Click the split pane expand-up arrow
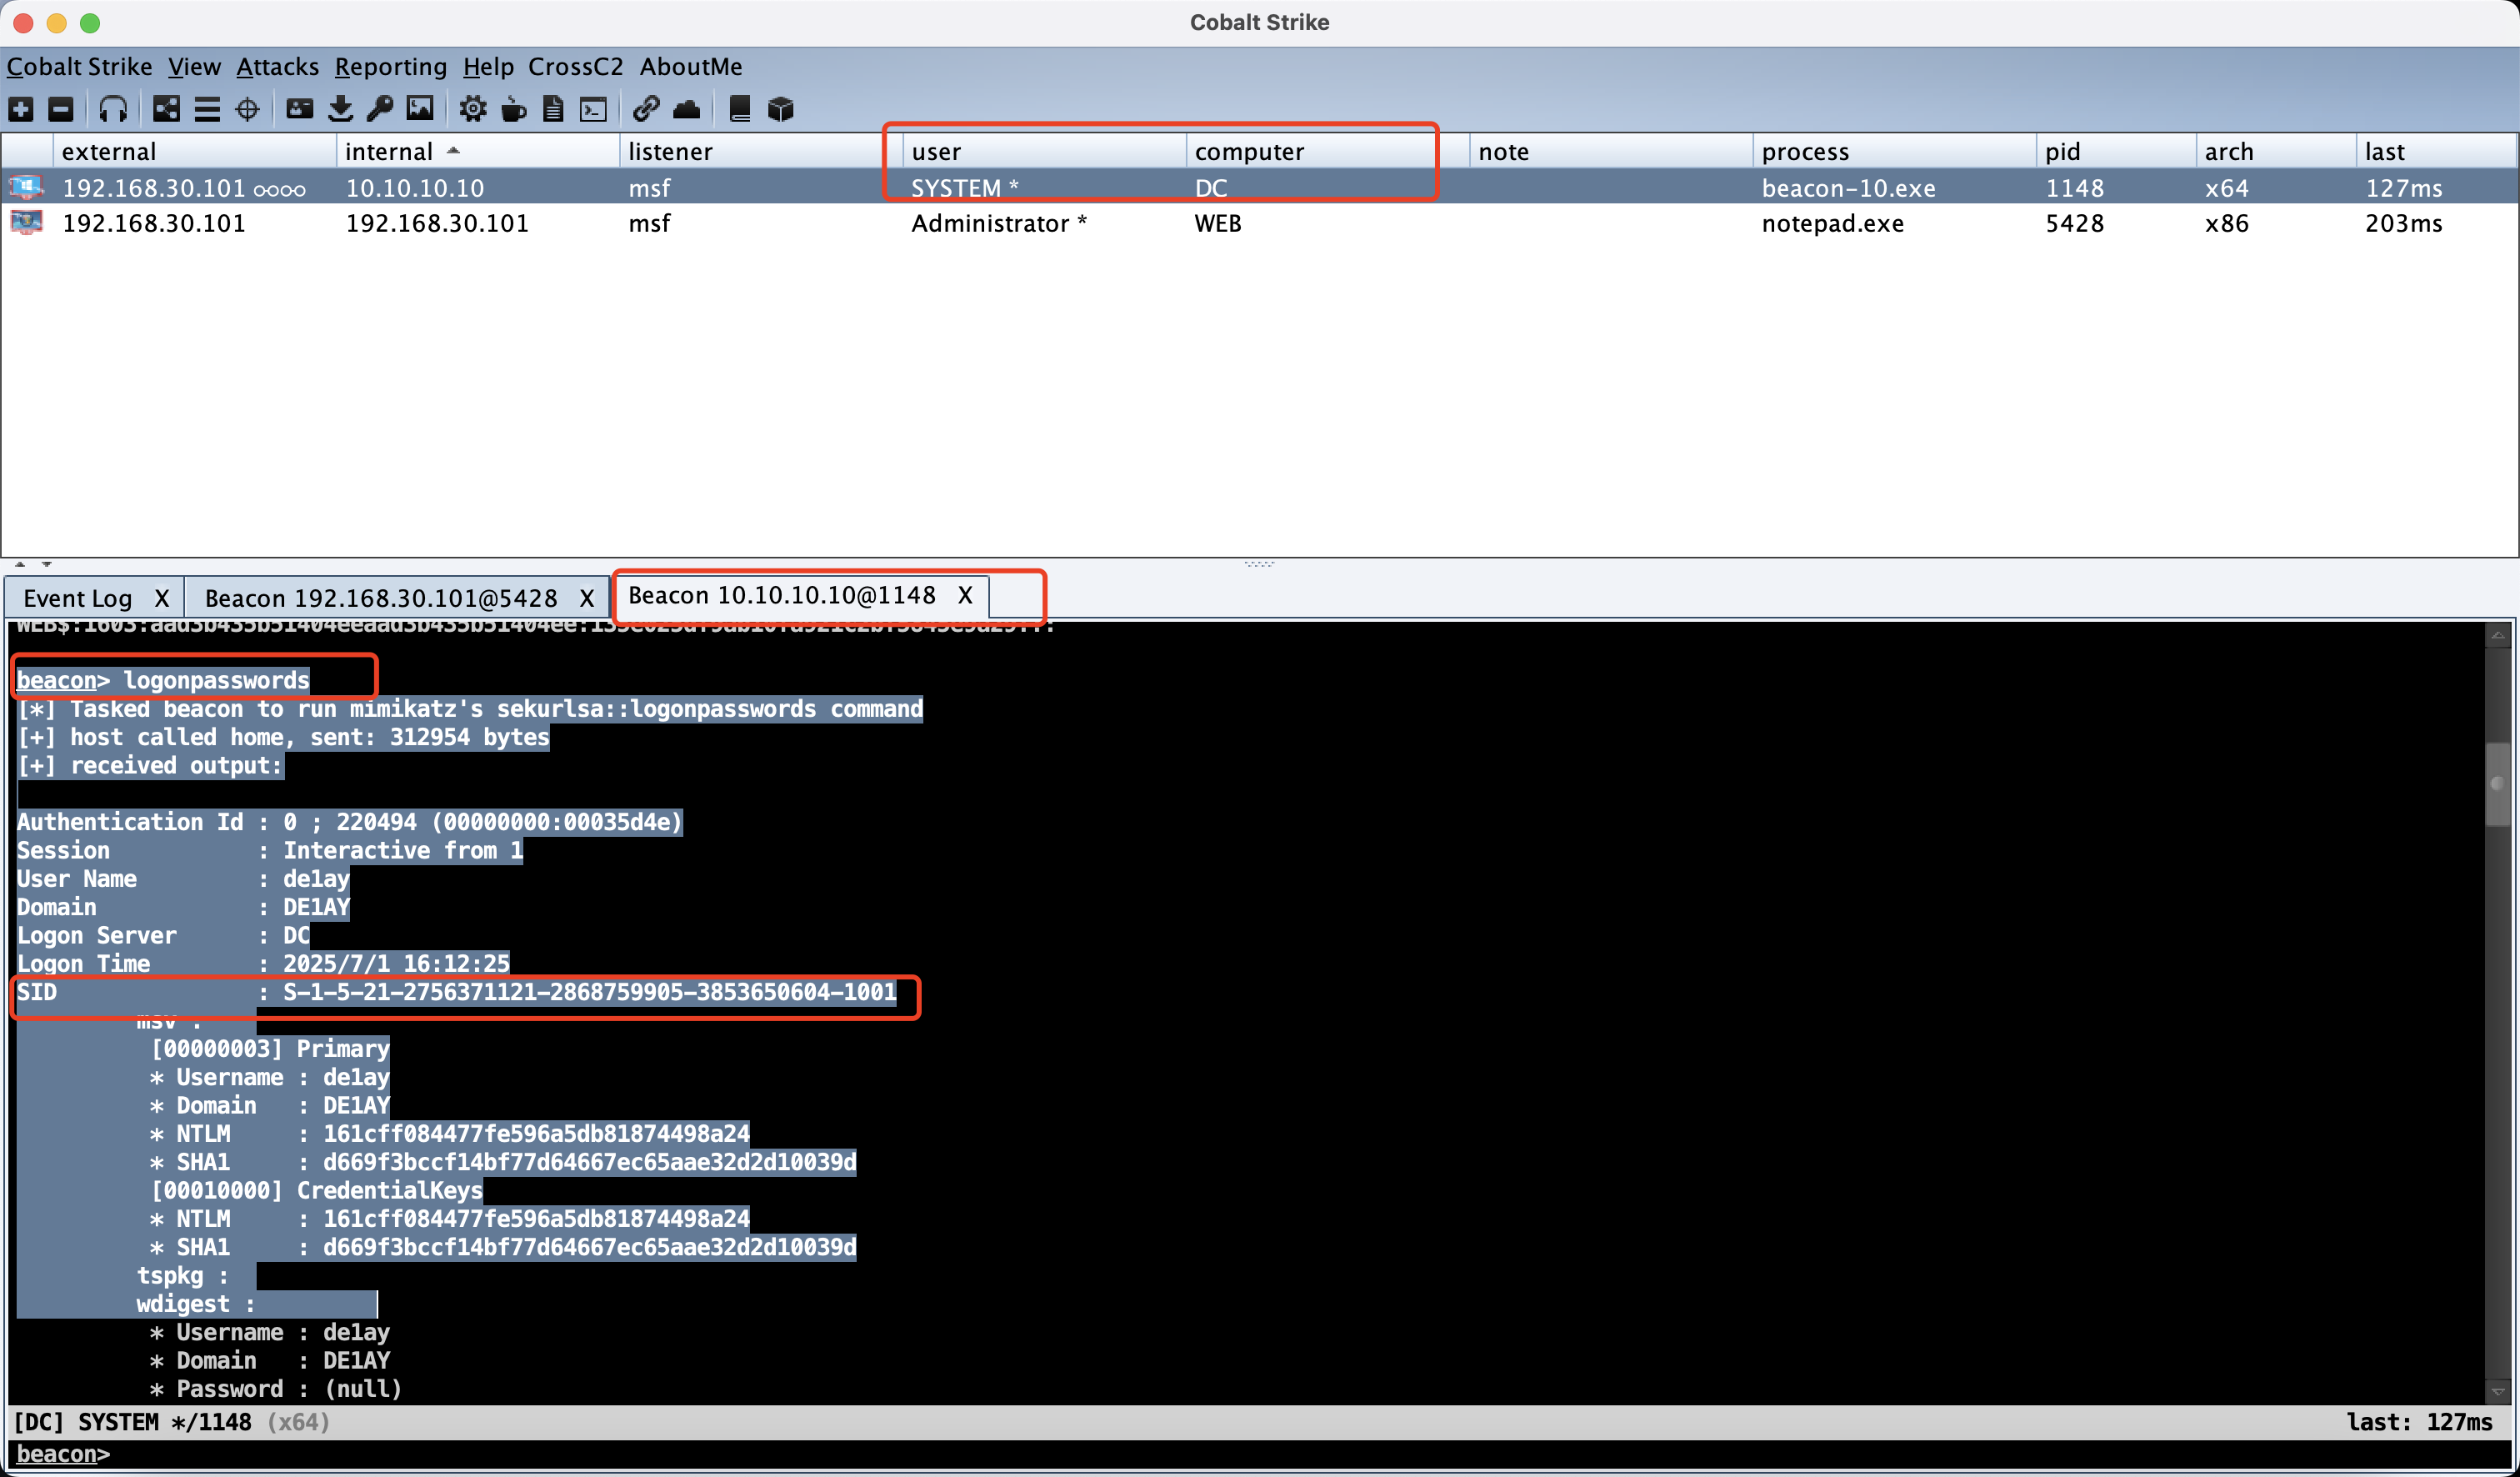Image resolution: width=2520 pixels, height=1477 pixels. tap(20, 564)
